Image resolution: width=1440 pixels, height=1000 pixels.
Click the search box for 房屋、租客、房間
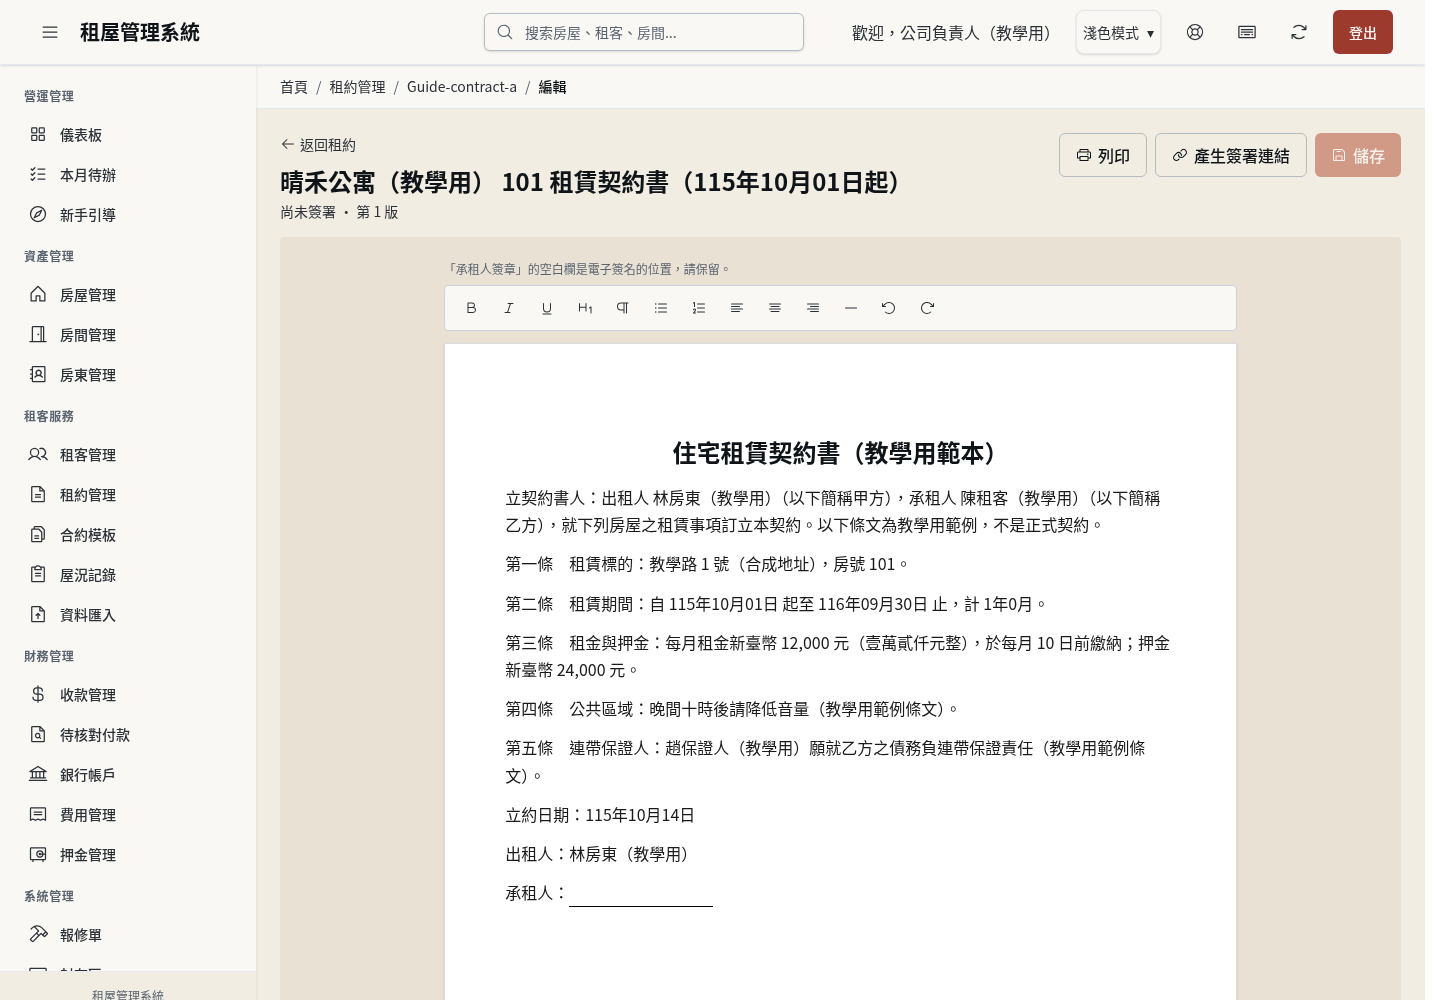pos(644,32)
